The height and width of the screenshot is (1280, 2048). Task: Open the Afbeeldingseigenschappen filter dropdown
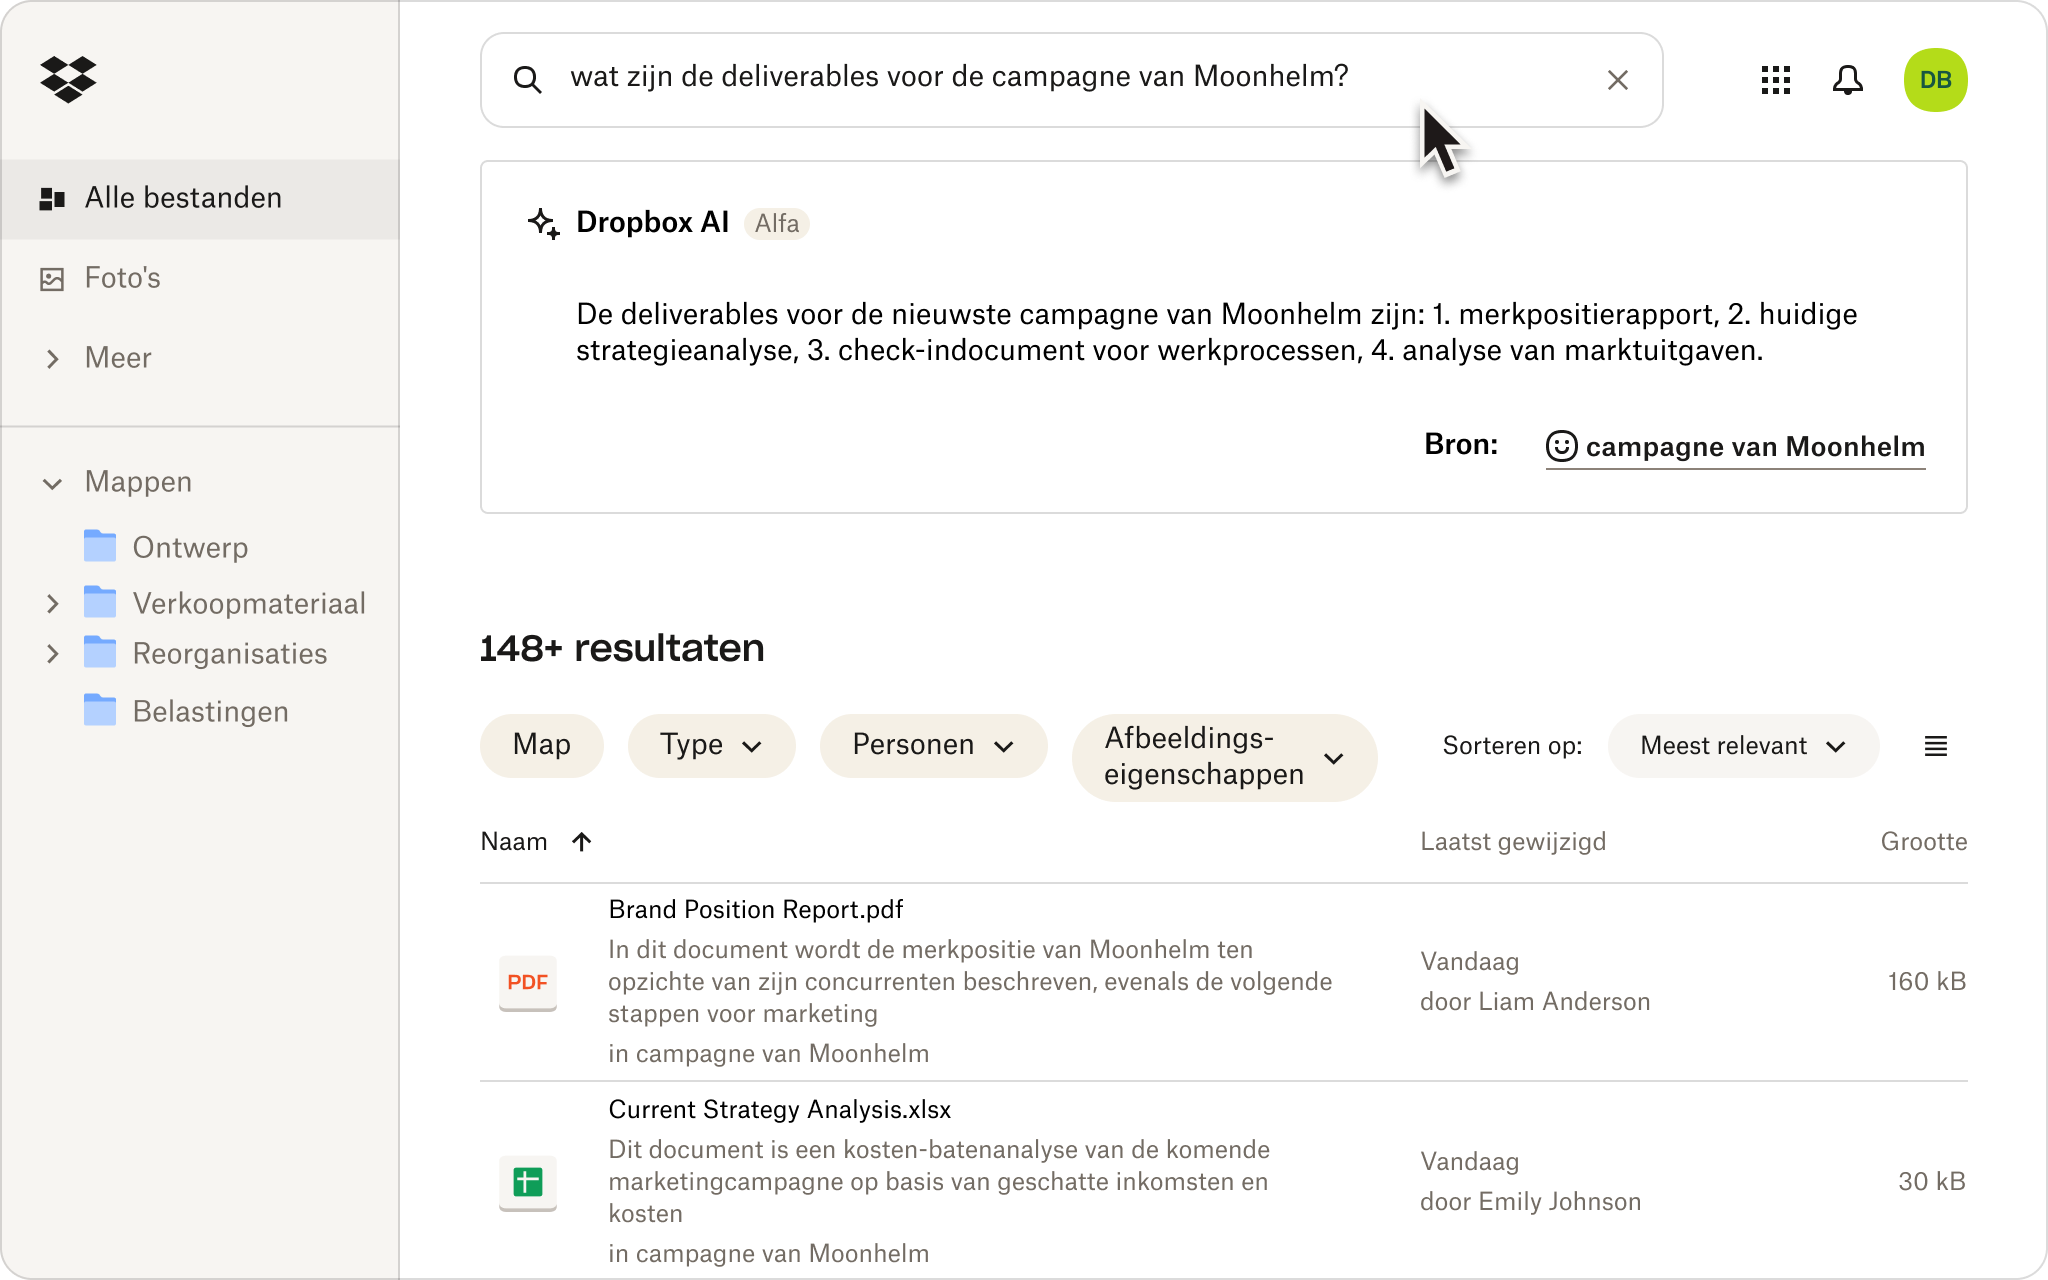[x=1224, y=757]
